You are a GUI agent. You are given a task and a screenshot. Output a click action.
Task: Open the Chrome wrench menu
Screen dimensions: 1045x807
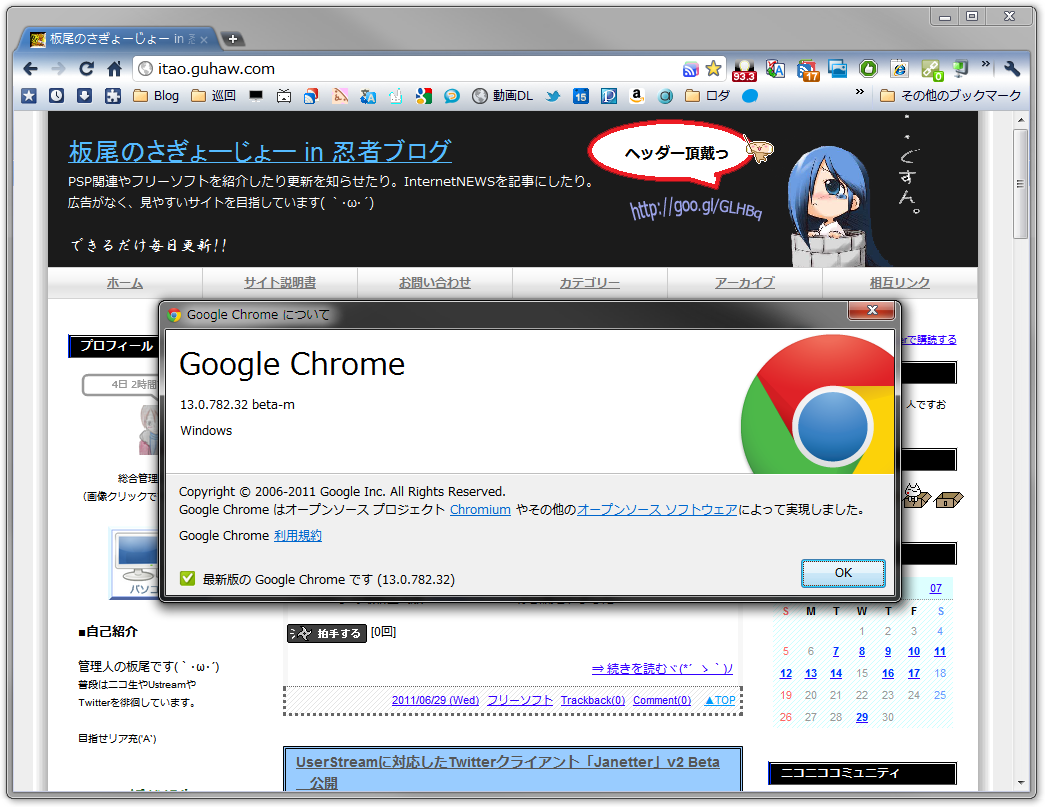[1012, 69]
